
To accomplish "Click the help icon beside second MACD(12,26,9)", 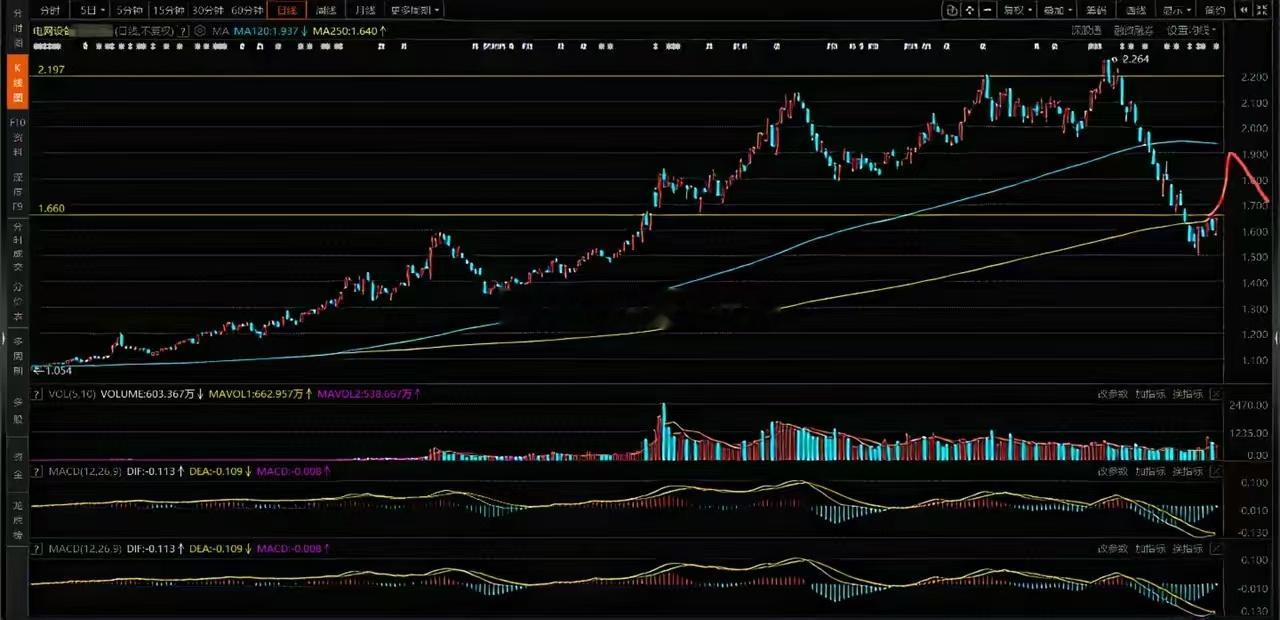I will pos(39,548).
